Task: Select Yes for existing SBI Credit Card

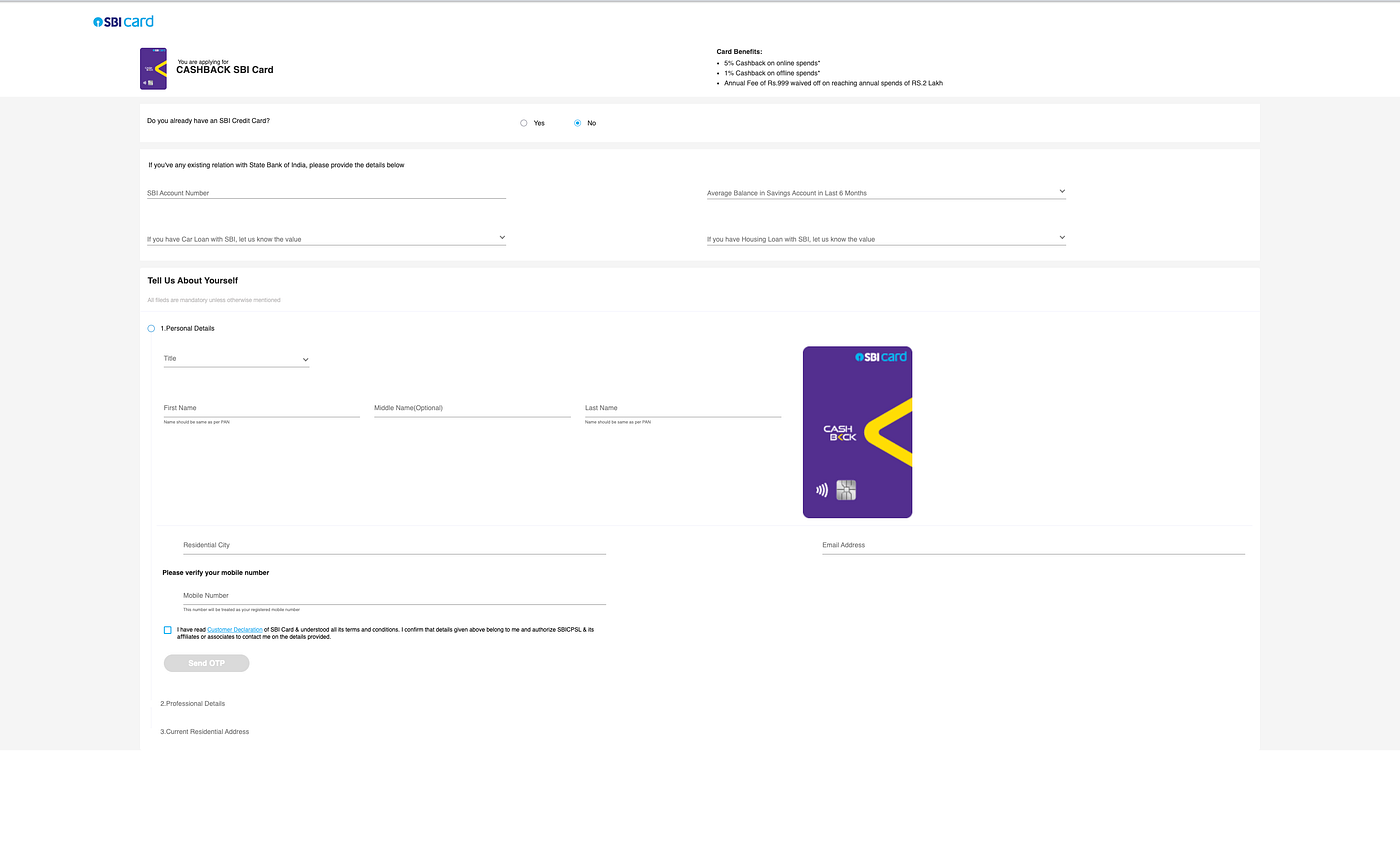Action: 524,123
